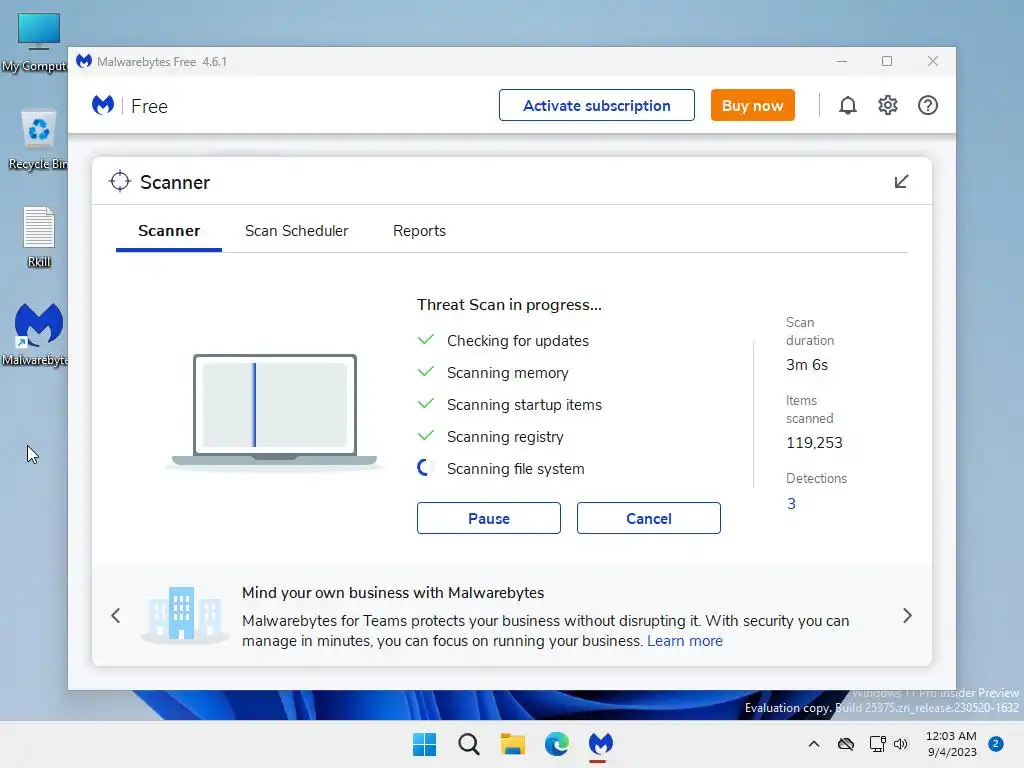Click the title bar Malwarebytes icon
Image resolution: width=1024 pixels, height=768 pixels.
coord(84,61)
